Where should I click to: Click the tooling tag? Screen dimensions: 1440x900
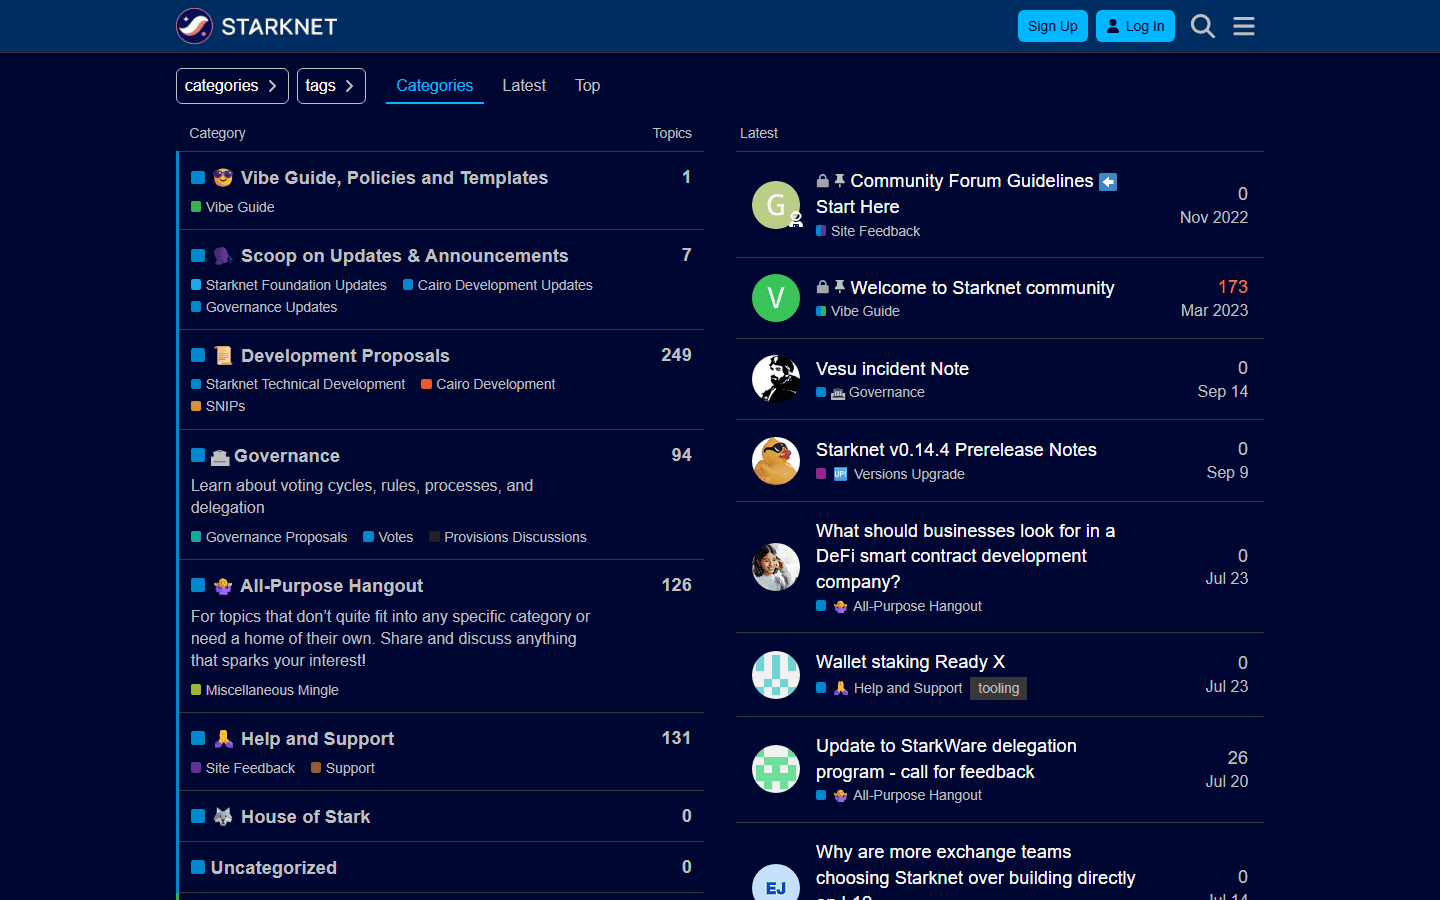pyautogui.click(x=999, y=688)
